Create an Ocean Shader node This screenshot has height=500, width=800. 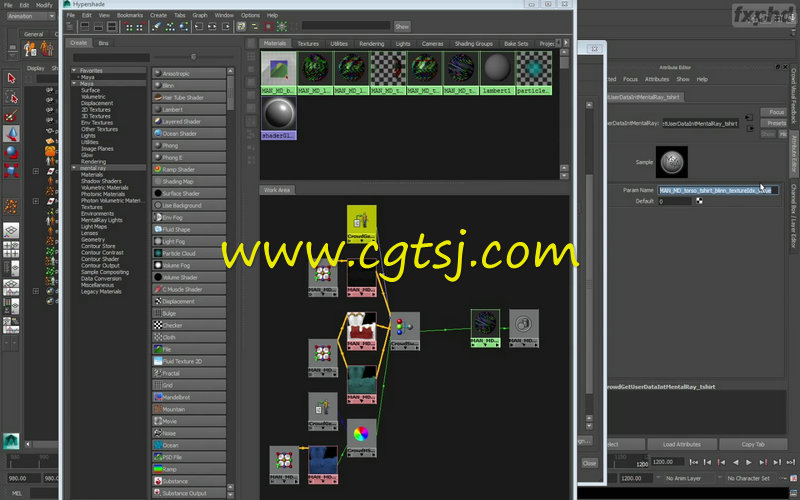[189, 133]
